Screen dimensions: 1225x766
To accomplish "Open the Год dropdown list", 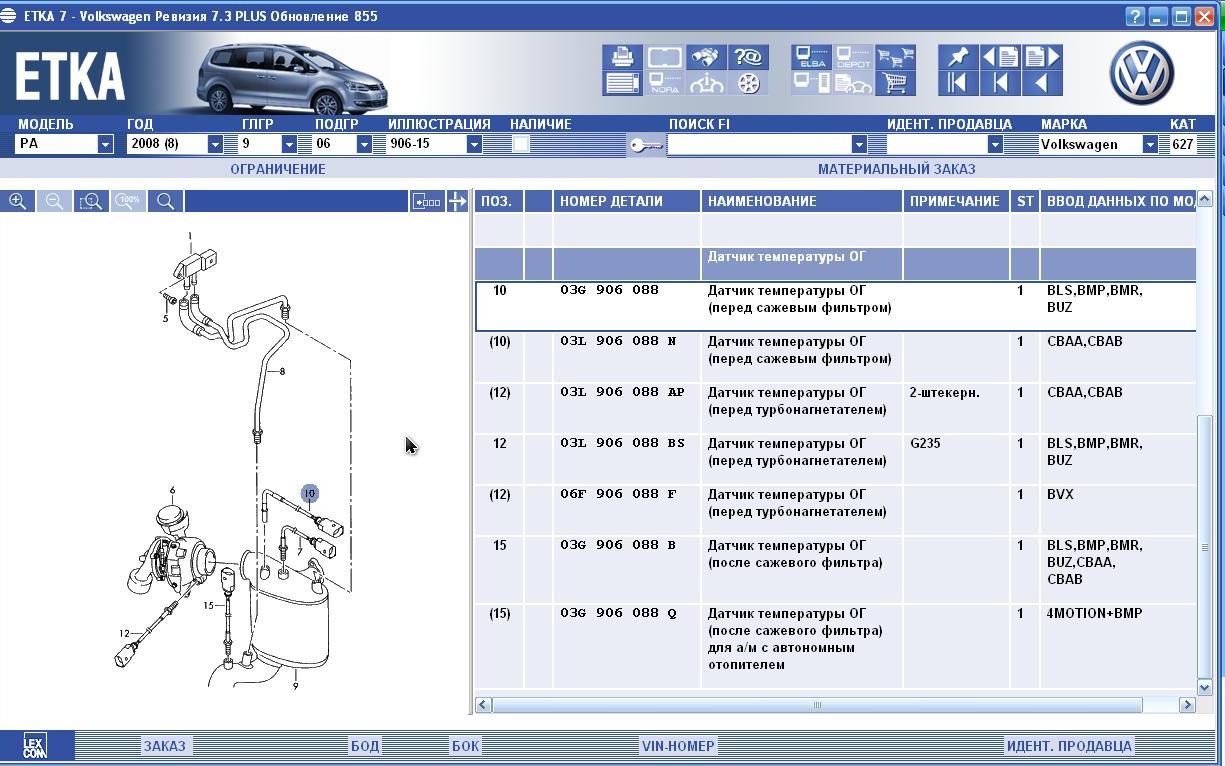I will [x=214, y=144].
